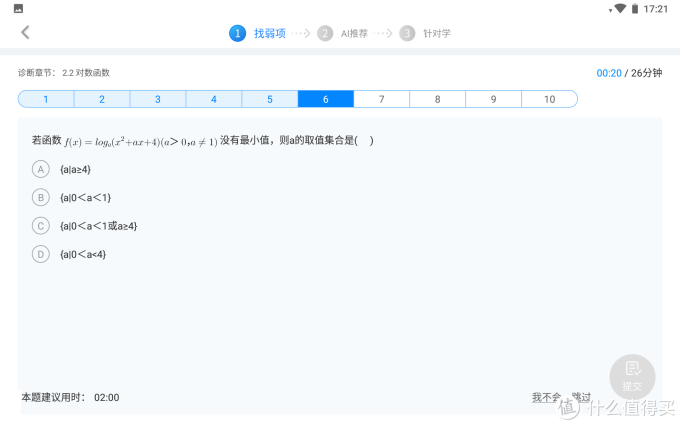The image size is (680, 425).
Task: Tap the Wi-Fi signal status icon
Action: (x=620, y=8)
